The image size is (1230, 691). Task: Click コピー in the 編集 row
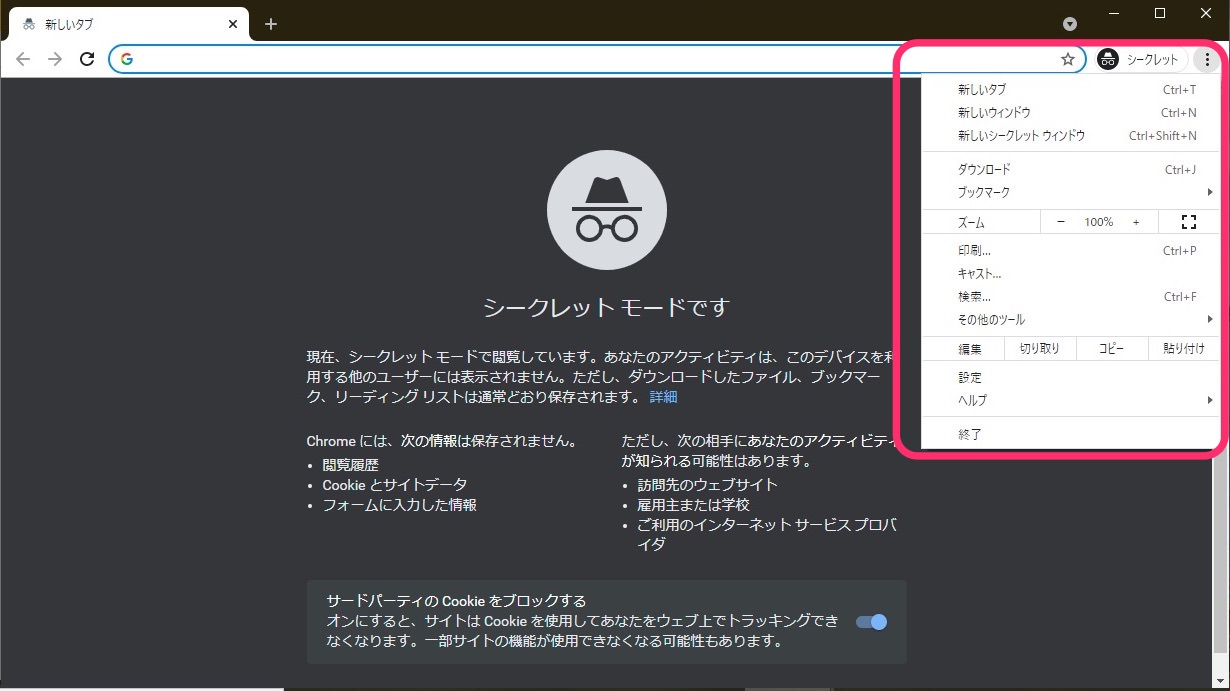(x=1111, y=348)
